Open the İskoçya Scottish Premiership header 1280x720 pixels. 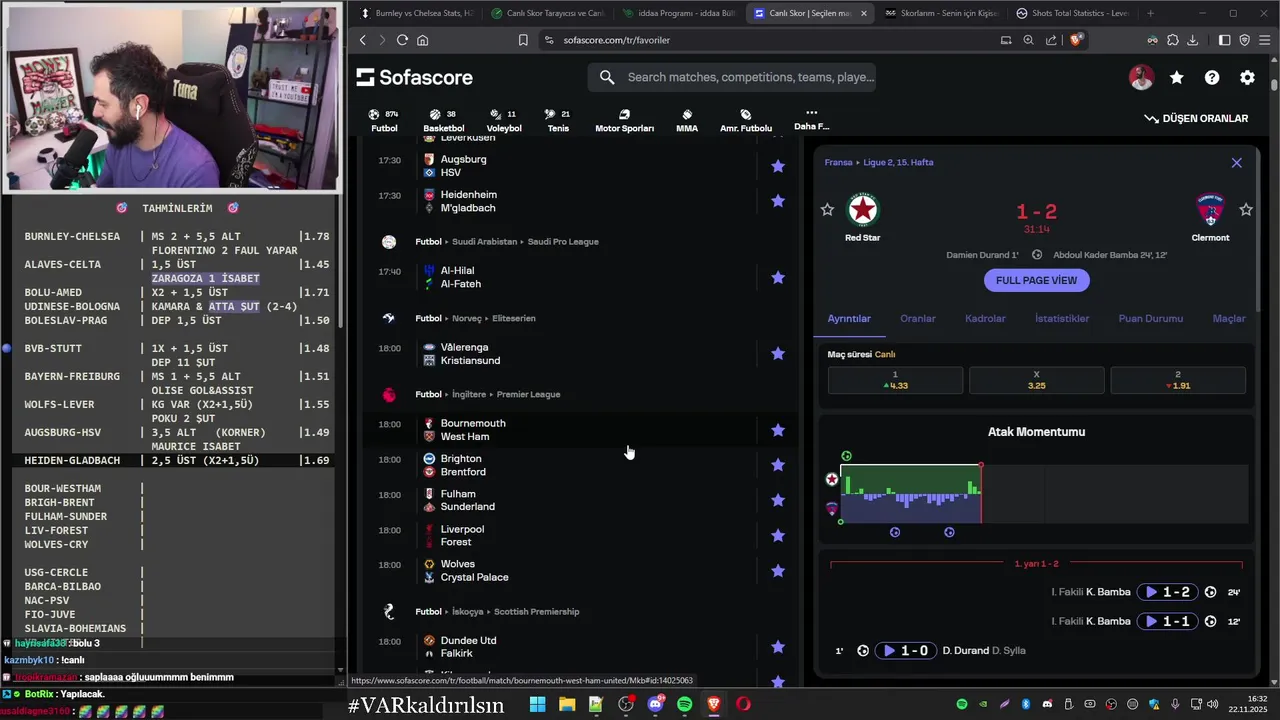pyautogui.click(x=498, y=611)
